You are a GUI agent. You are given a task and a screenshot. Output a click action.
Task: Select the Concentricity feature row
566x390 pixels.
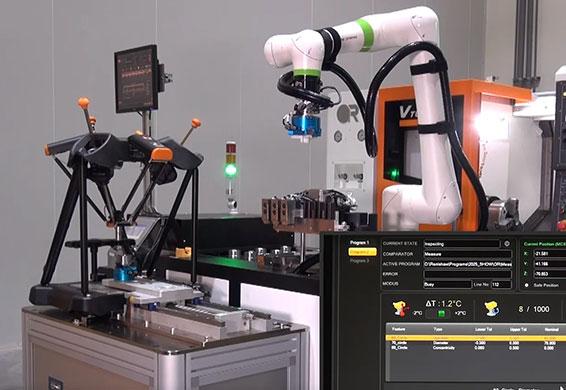(x=476, y=348)
